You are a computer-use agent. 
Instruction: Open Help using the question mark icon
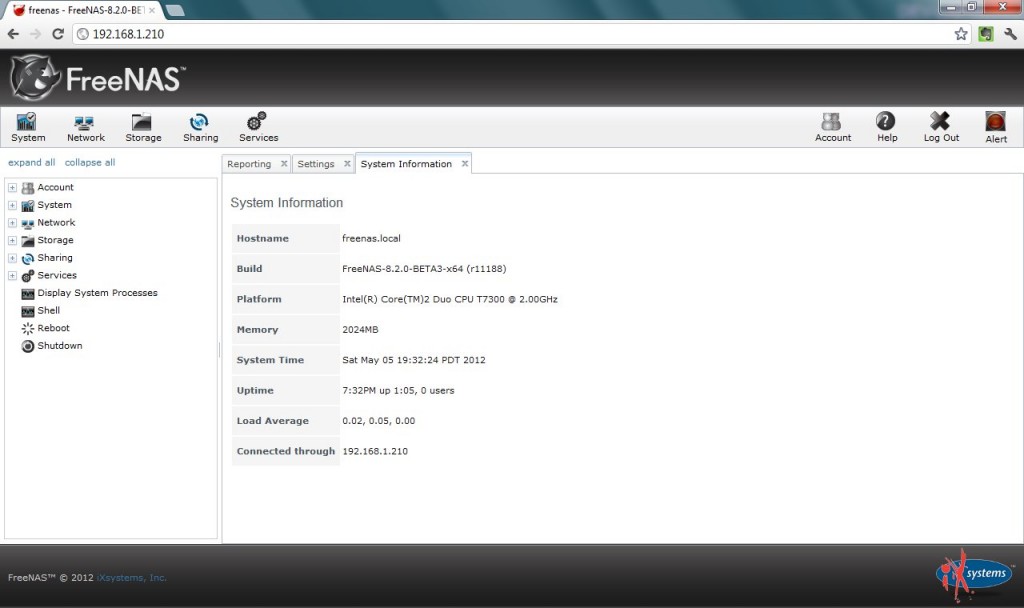click(x=886, y=125)
